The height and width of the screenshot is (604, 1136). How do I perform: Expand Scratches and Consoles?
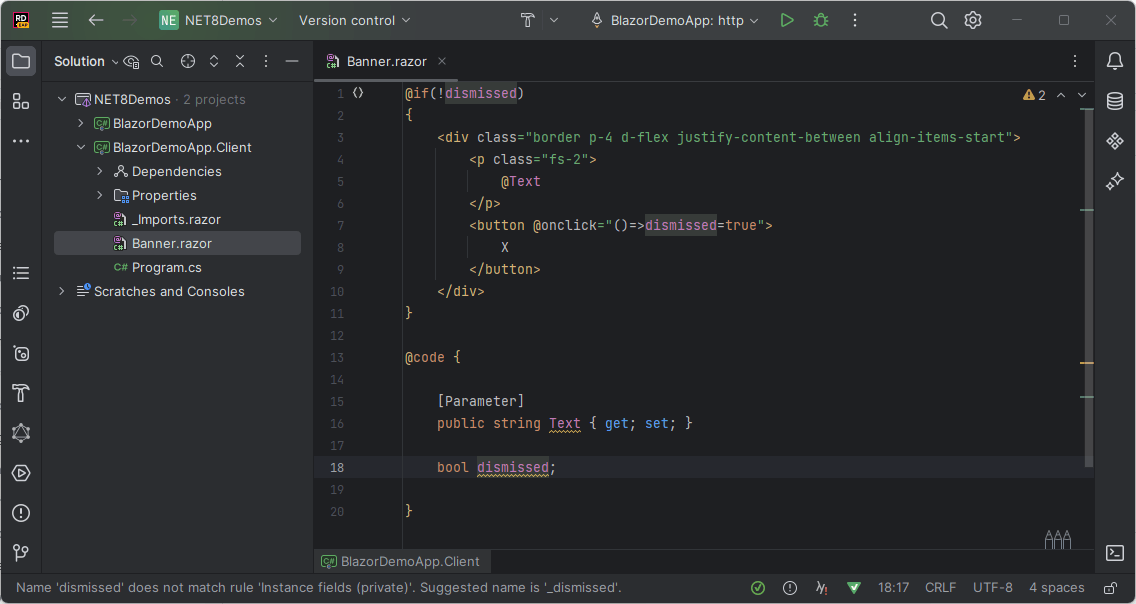(62, 291)
